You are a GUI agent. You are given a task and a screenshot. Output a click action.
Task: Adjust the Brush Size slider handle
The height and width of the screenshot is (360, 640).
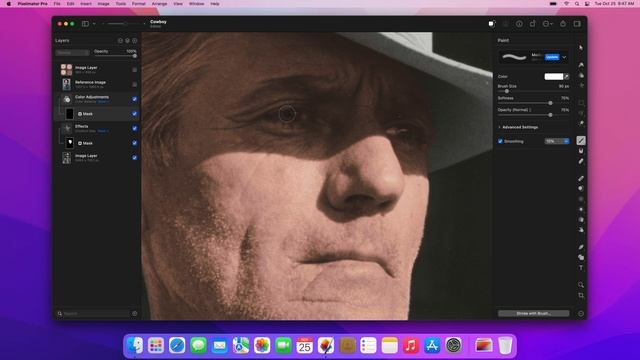click(x=507, y=91)
